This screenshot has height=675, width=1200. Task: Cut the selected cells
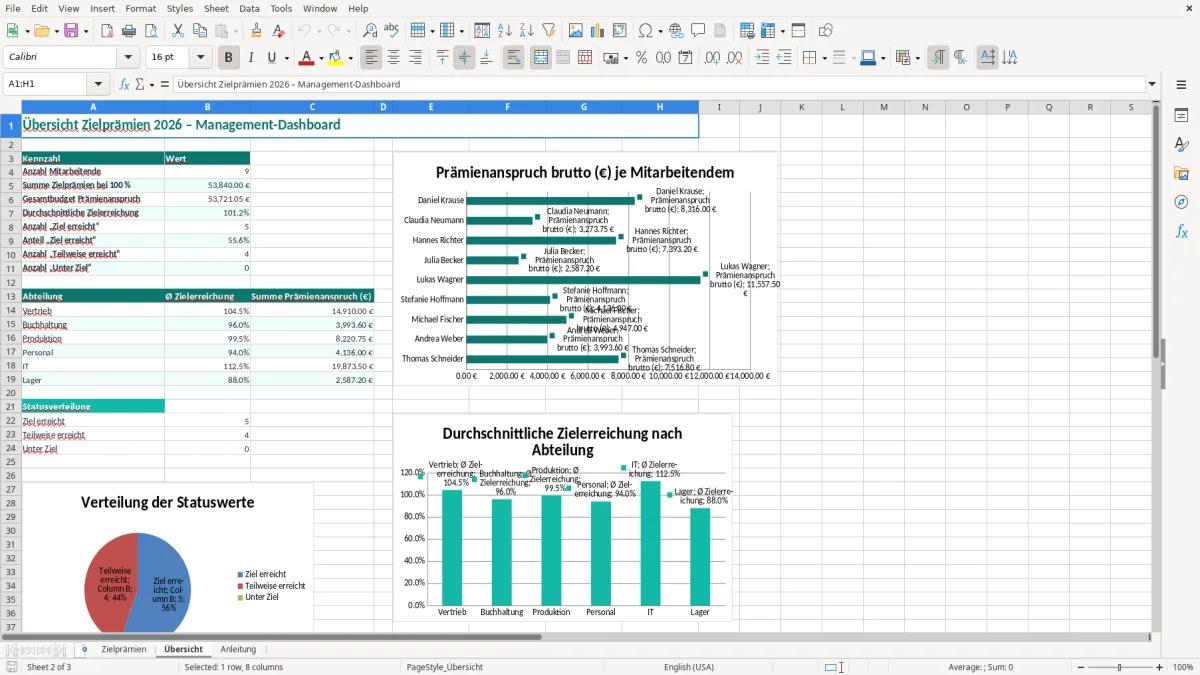click(x=177, y=31)
